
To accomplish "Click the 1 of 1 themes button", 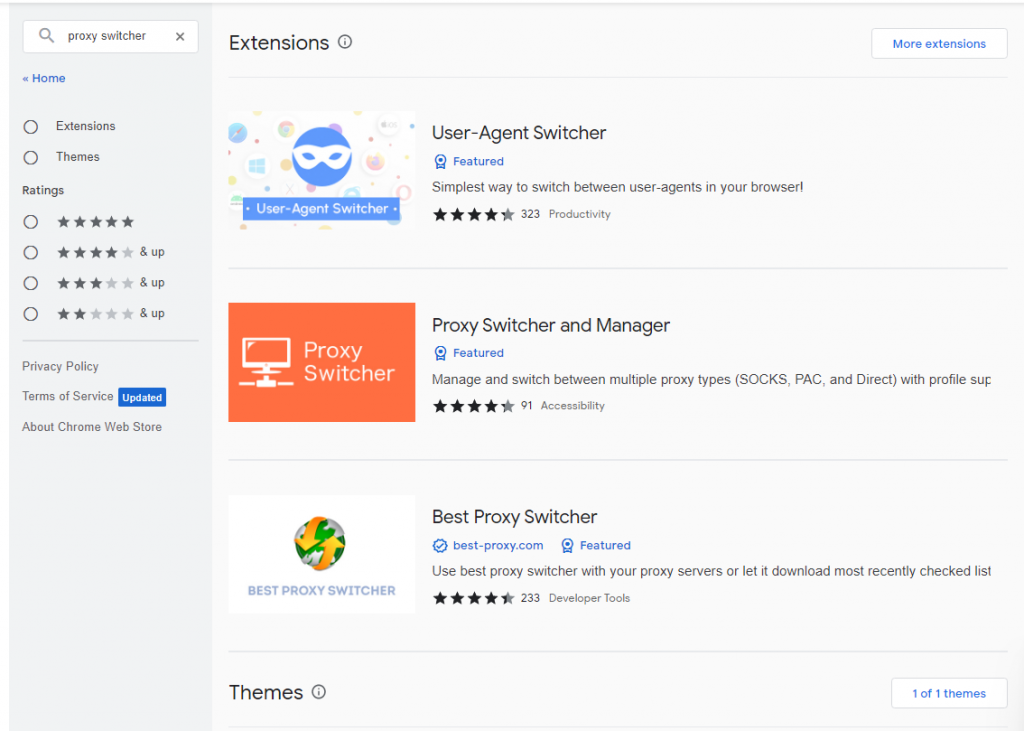I will point(948,692).
